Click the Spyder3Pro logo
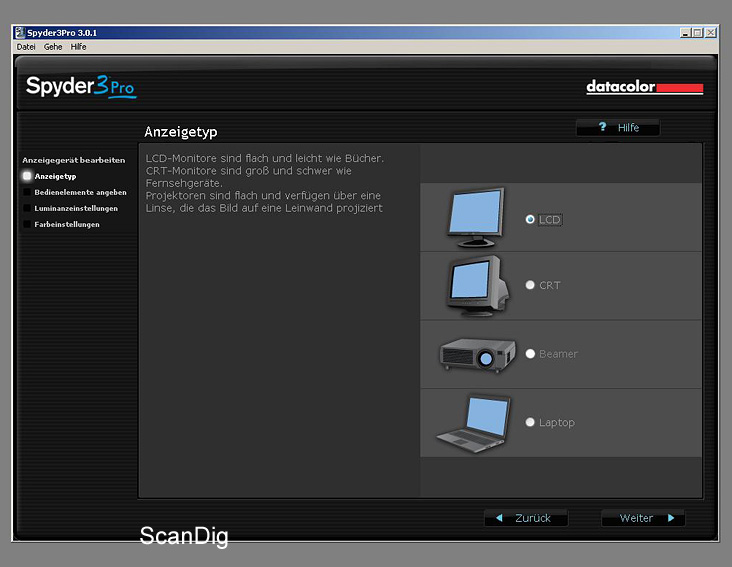 tap(81, 86)
